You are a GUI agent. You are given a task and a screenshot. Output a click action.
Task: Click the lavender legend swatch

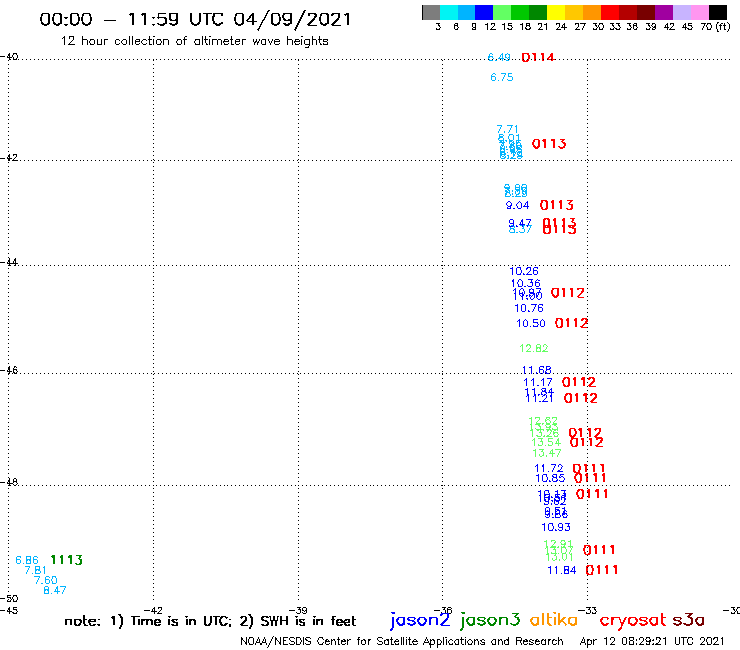pyautogui.click(x=682, y=12)
